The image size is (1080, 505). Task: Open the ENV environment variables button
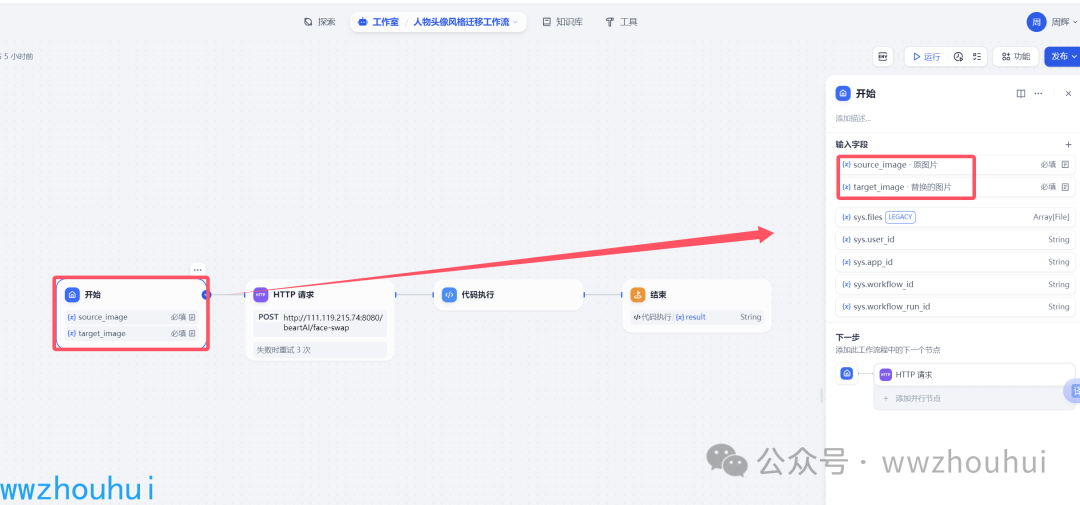[883, 57]
